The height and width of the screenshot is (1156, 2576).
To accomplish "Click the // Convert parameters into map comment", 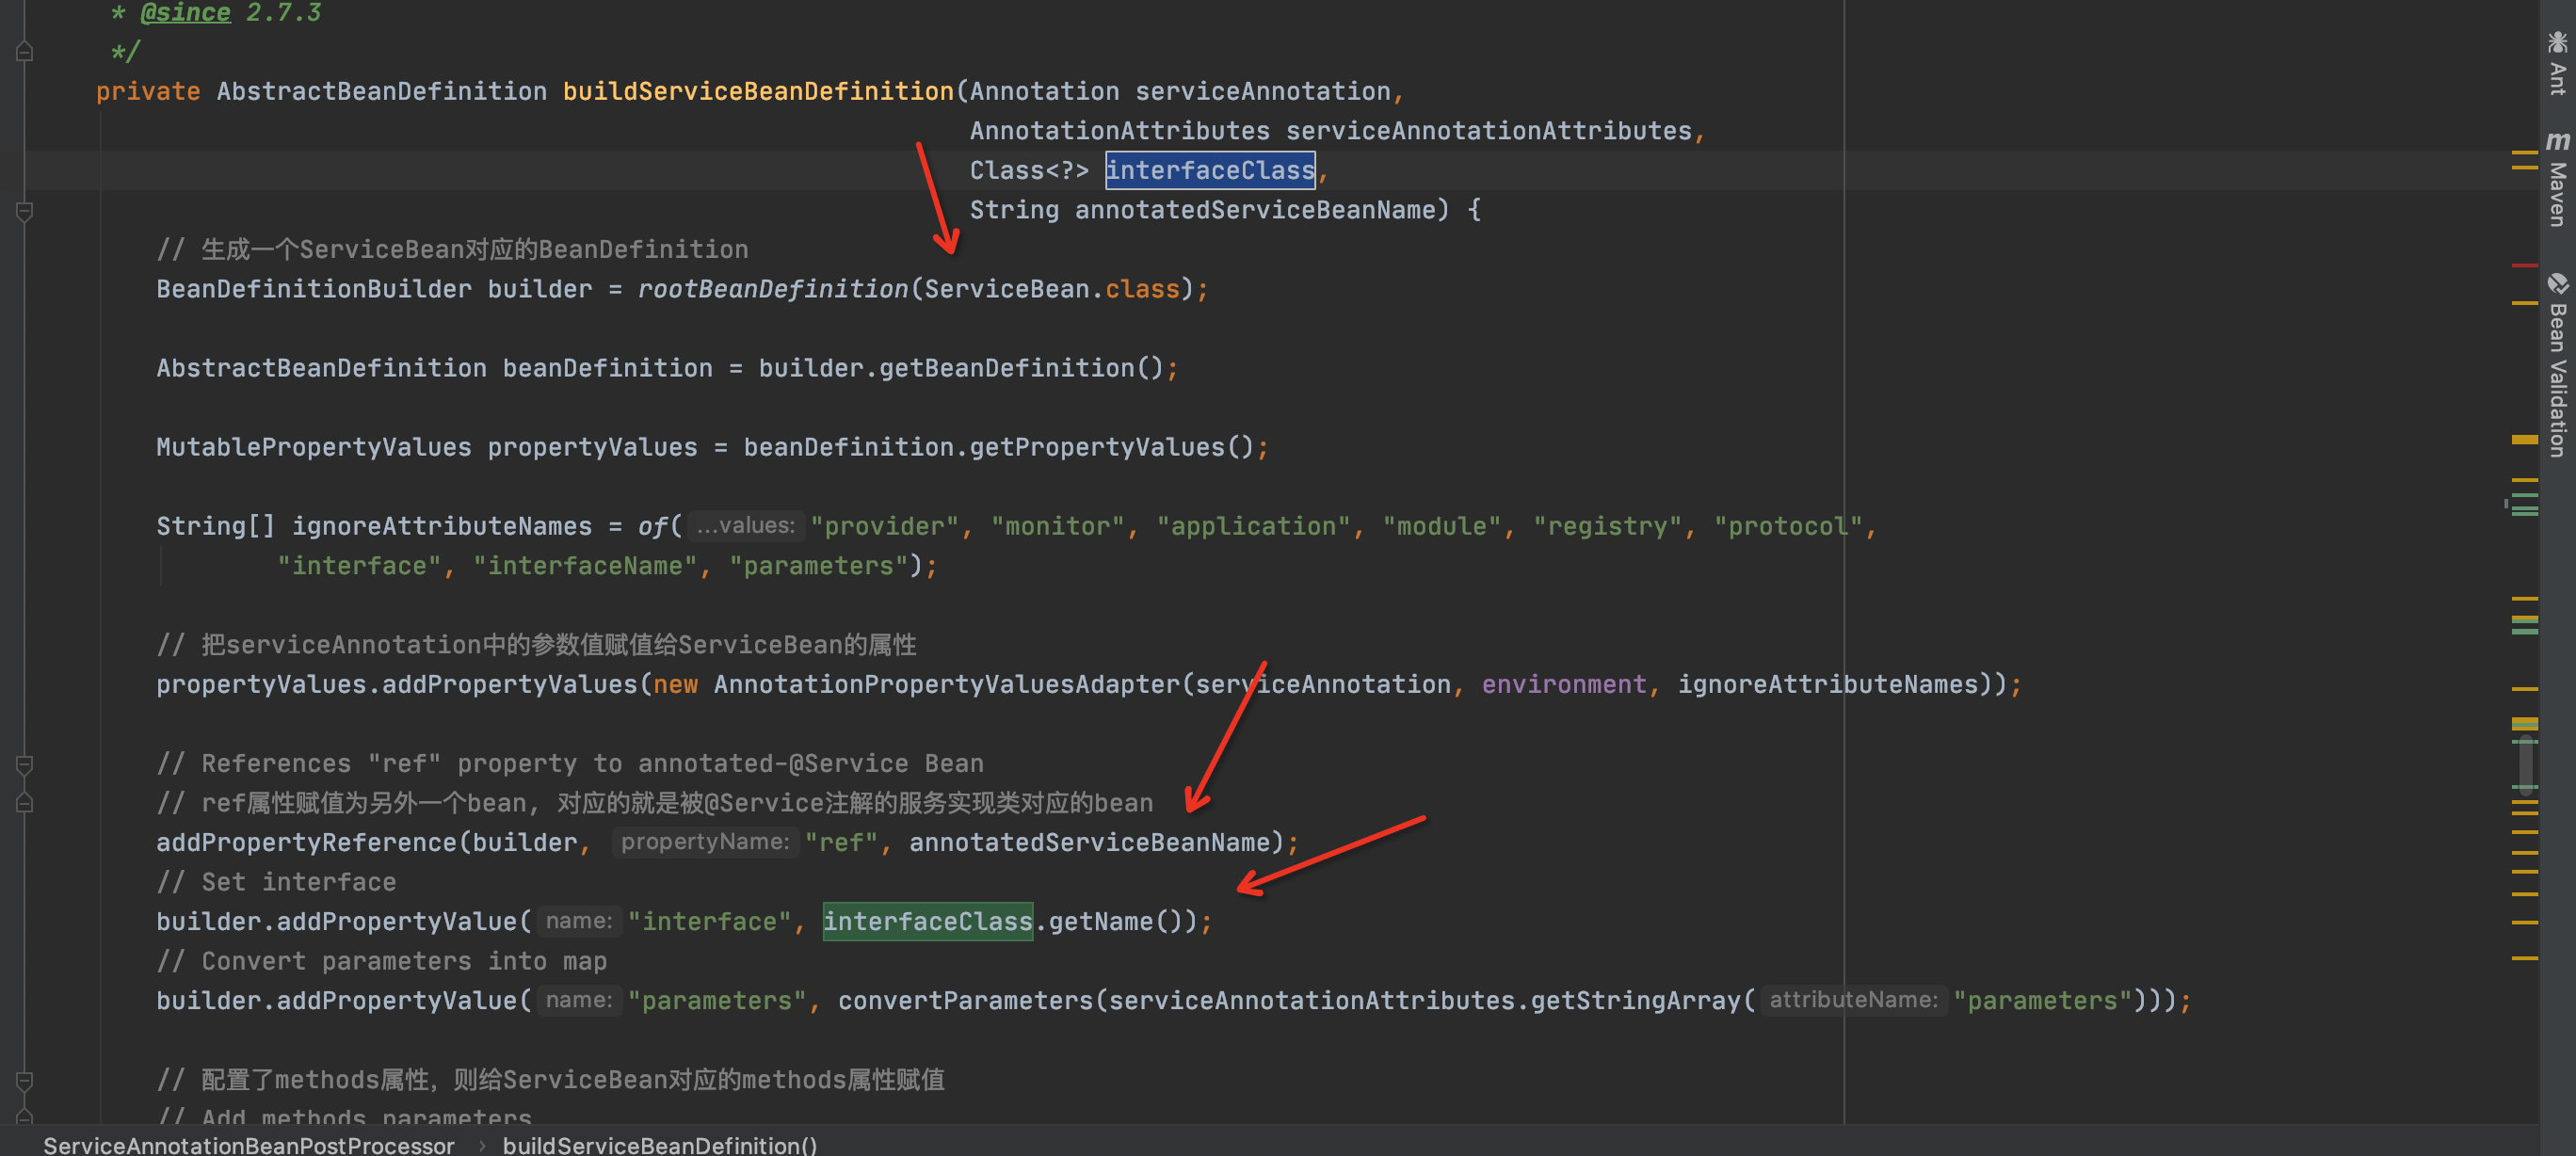I will point(381,961).
